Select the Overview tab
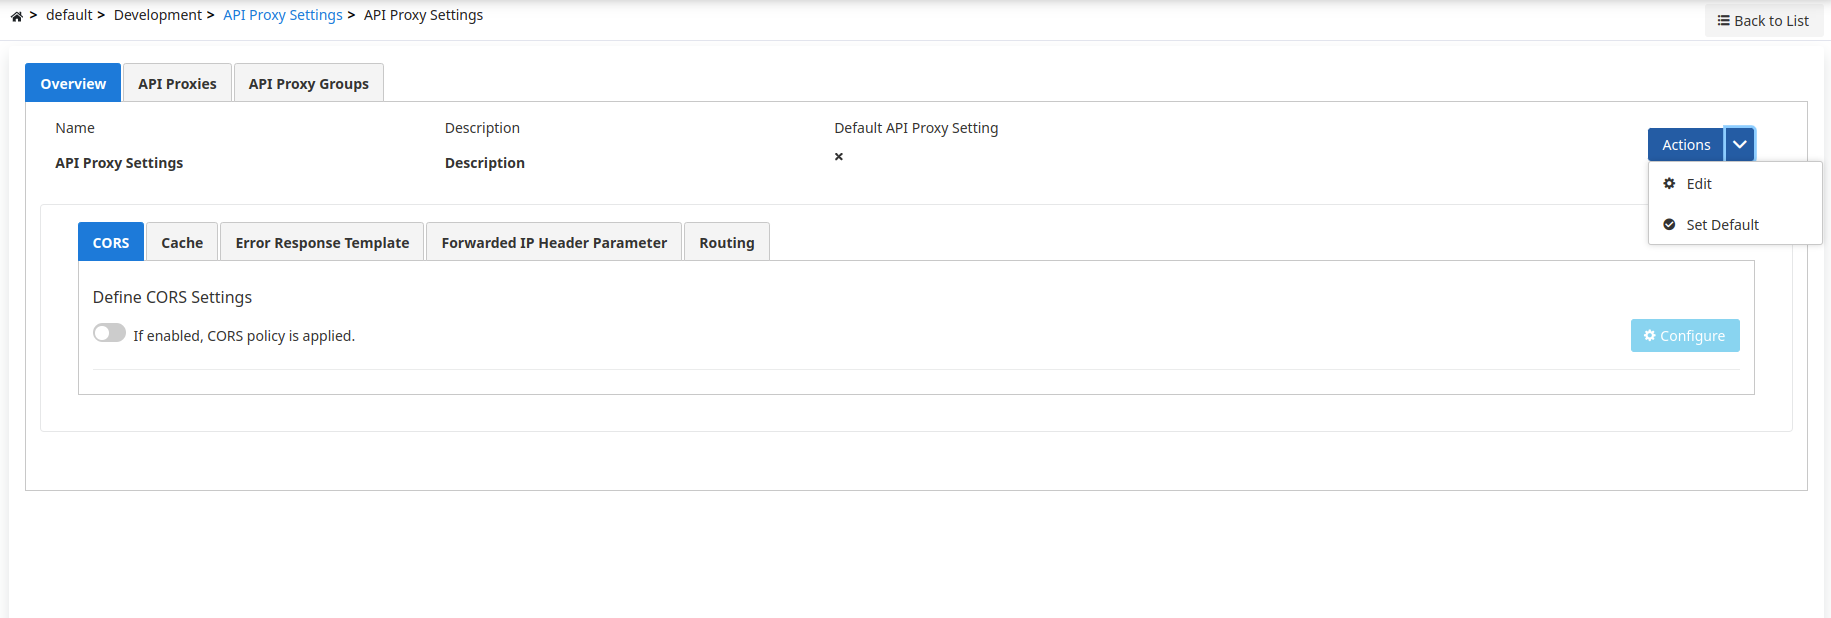 click(73, 84)
